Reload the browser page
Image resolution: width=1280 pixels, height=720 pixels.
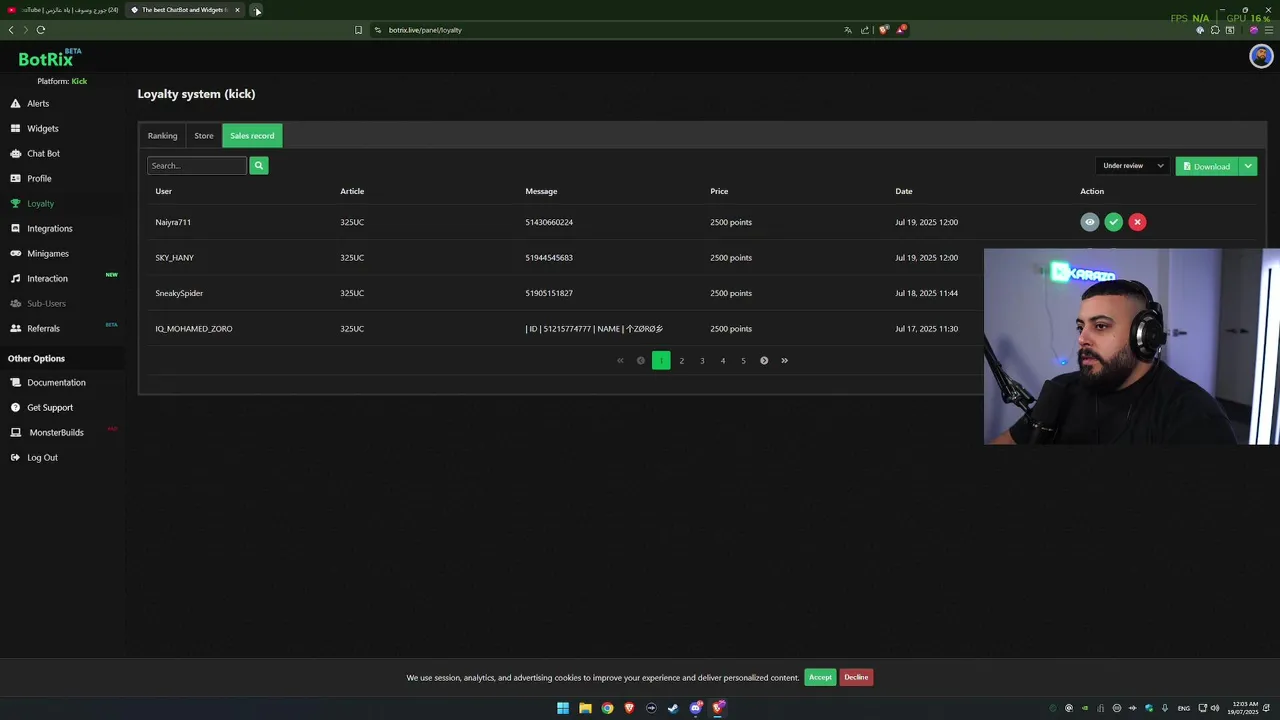click(41, 30)
